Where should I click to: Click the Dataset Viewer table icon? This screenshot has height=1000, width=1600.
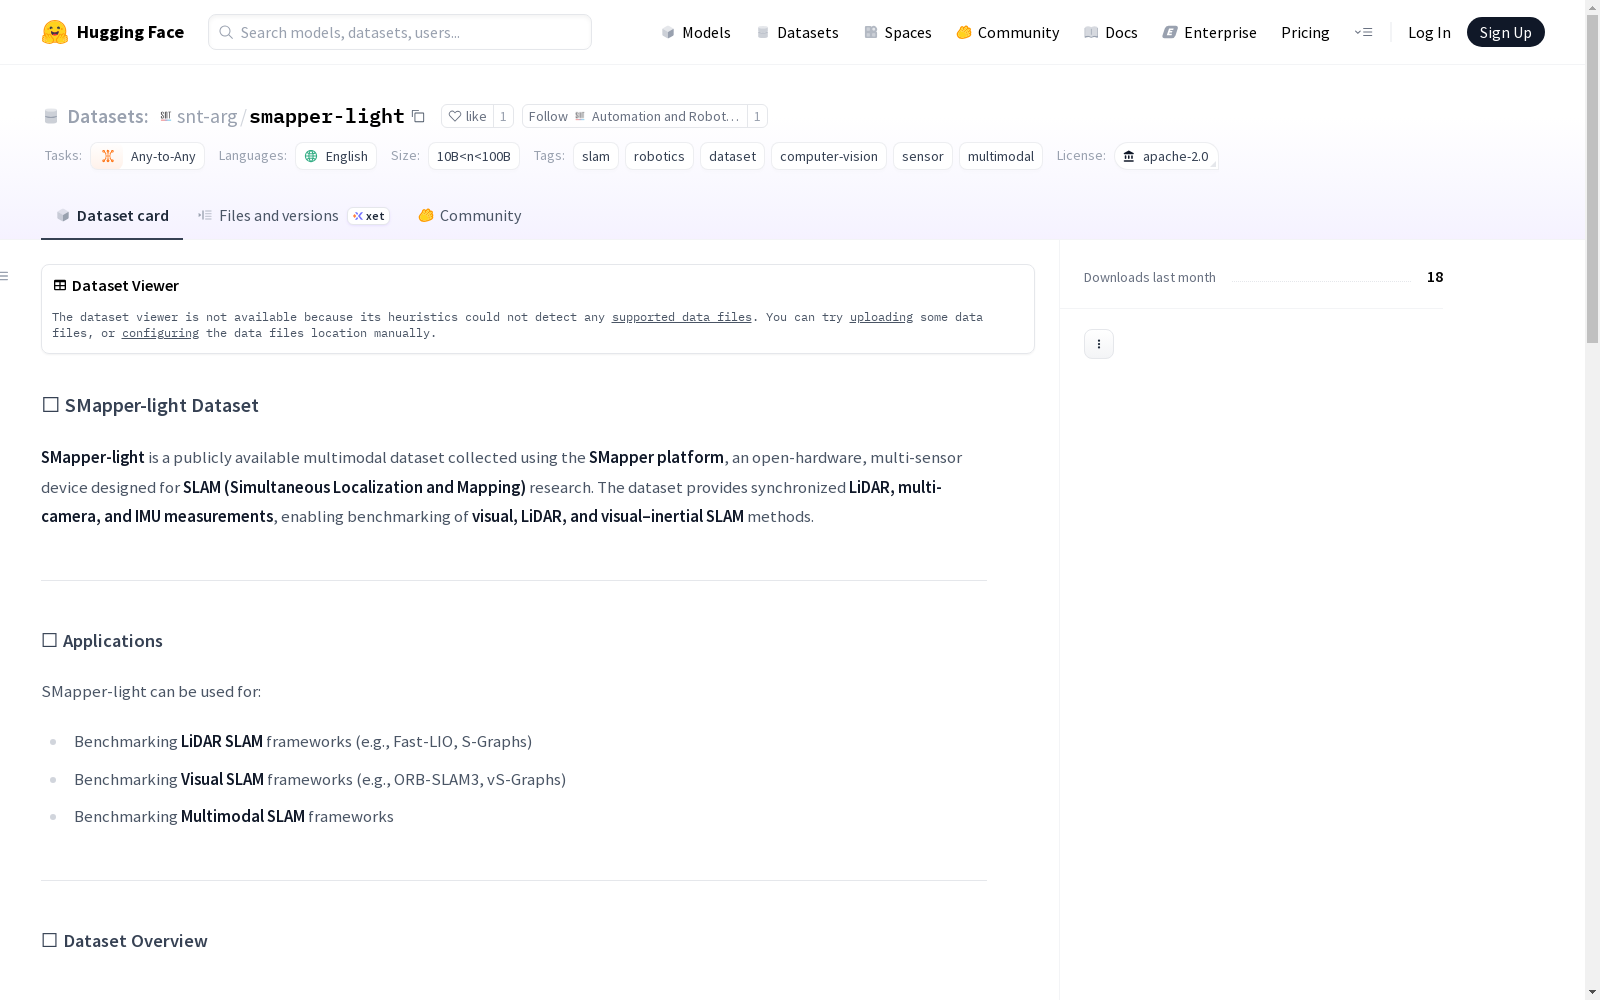[x=60, y=285]
